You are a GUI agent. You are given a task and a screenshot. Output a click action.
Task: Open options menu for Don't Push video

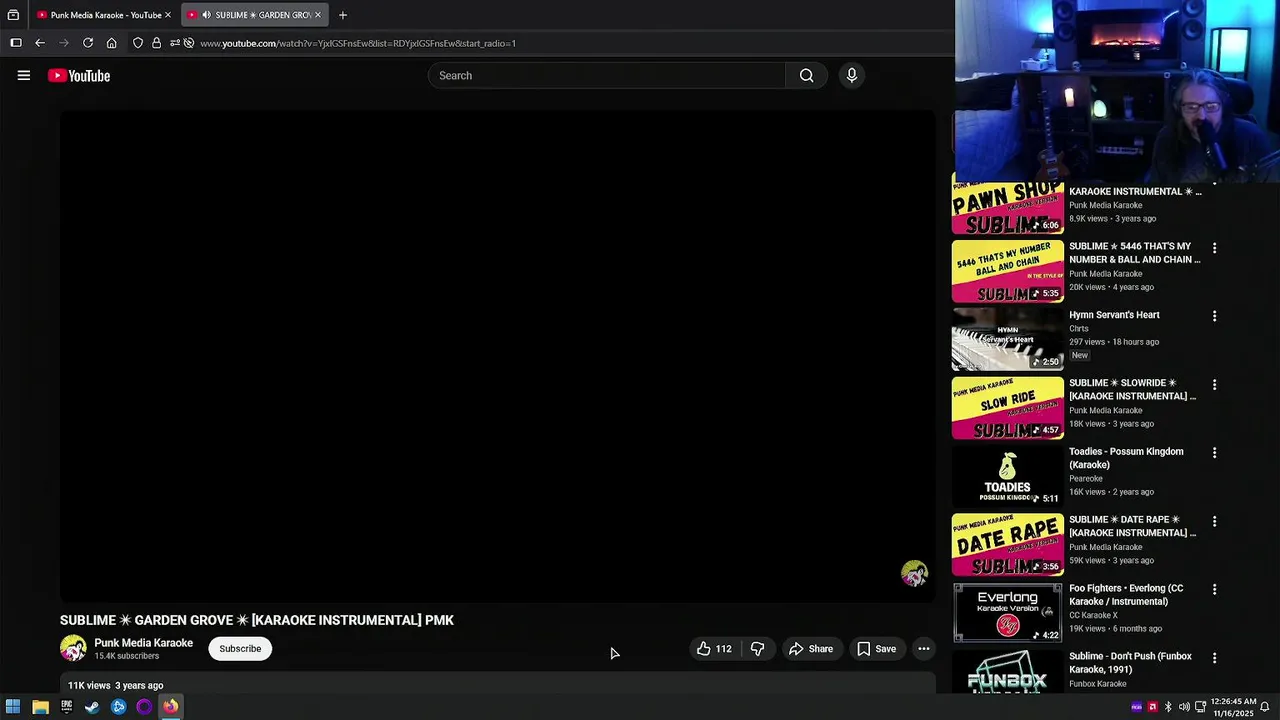coord(1215,658)
